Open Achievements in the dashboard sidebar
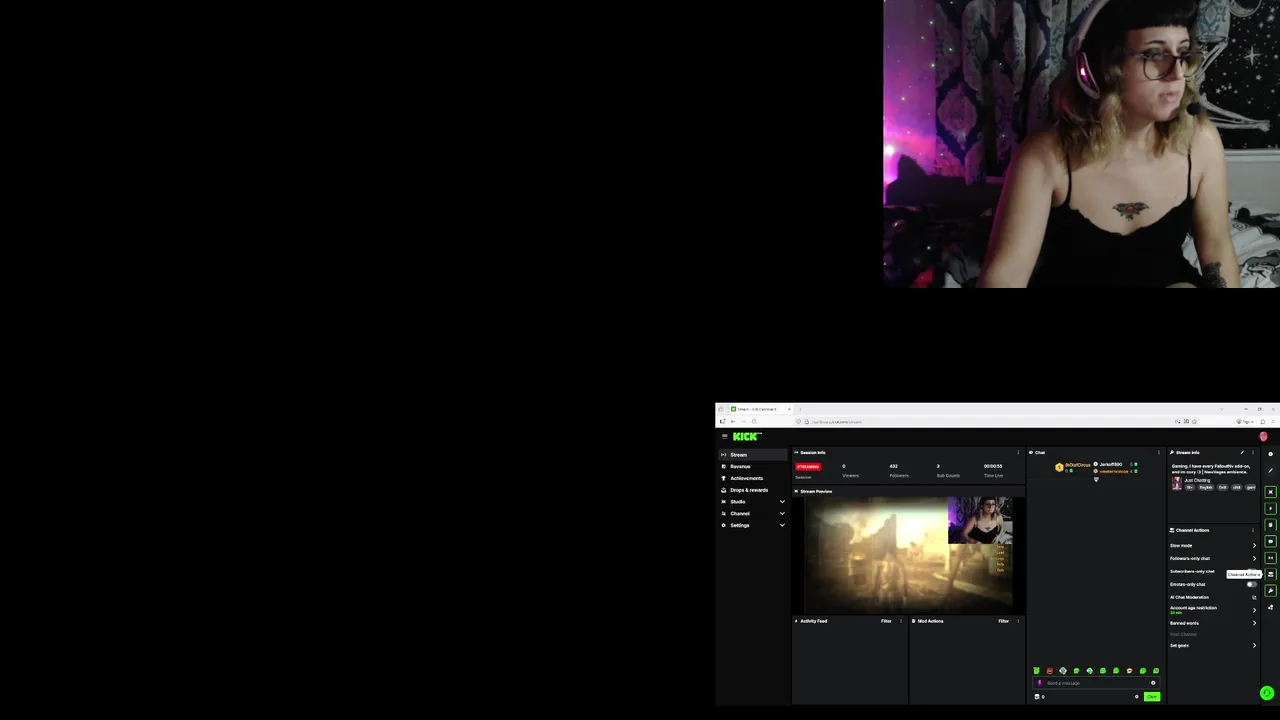 [752, 478]
